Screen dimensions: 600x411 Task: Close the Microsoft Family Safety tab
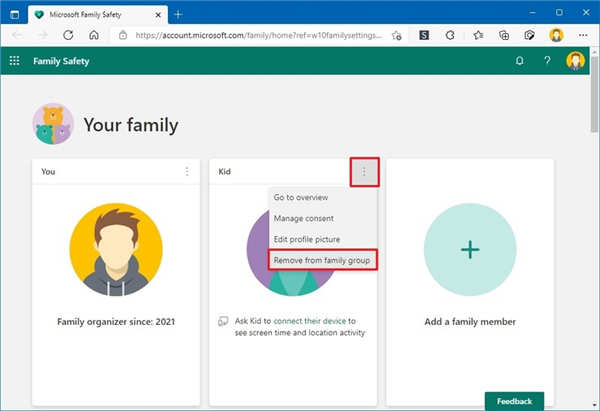click(x=158, y=15)
